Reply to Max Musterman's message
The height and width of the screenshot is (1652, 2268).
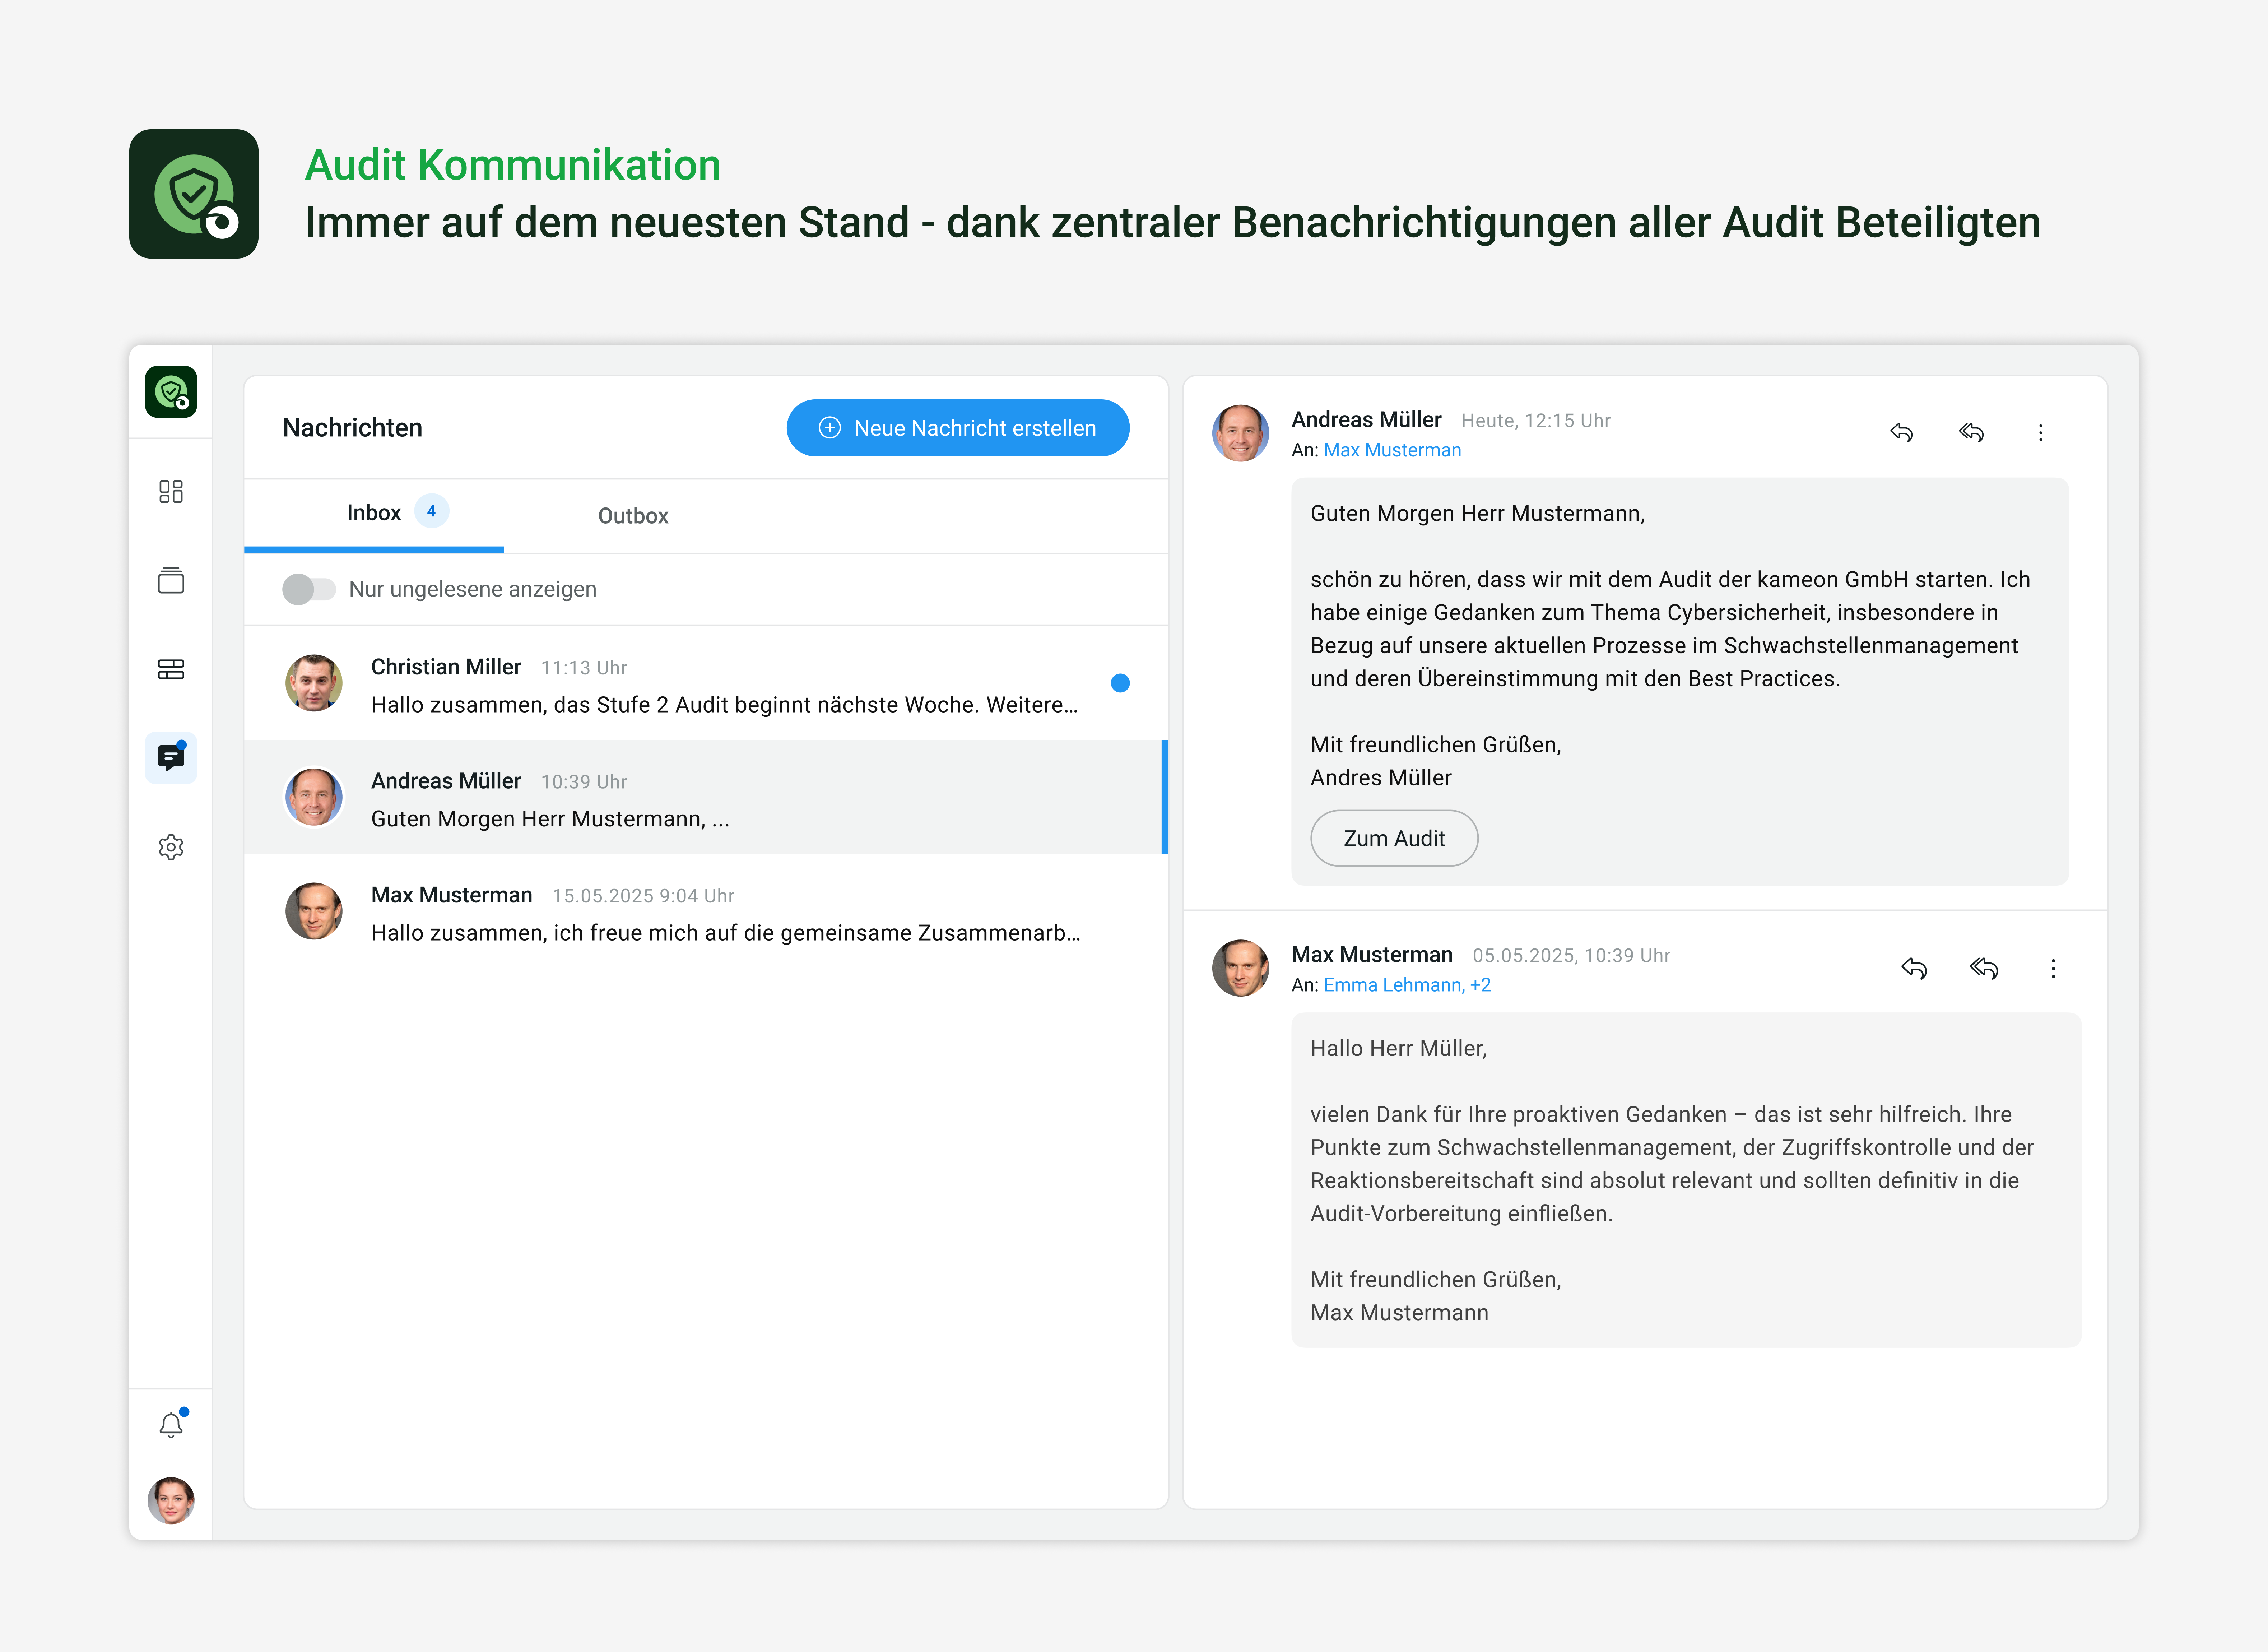[x=1914, y=968]
